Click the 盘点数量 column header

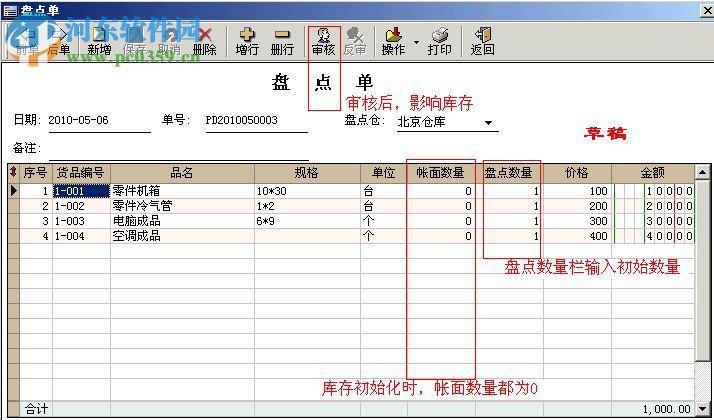coord(509,173)
